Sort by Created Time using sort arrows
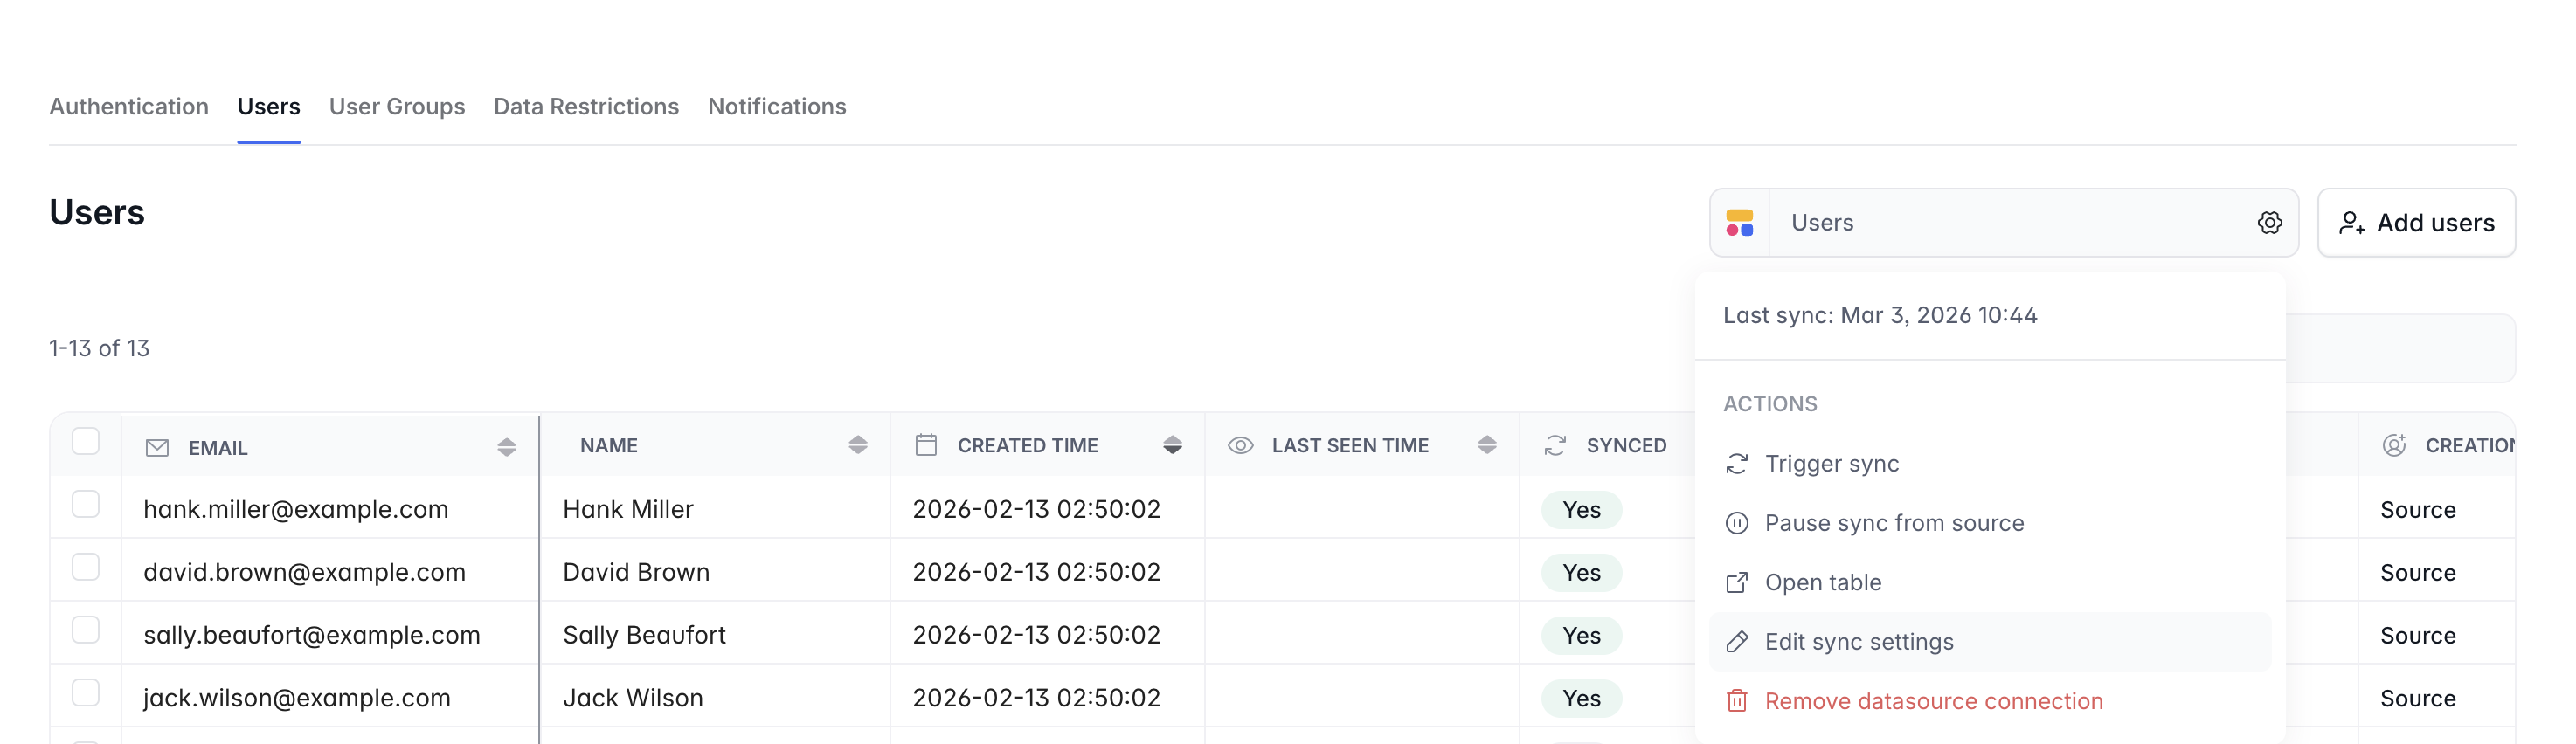Viewport: 2576px width, 744px height. coord(1172,445)
